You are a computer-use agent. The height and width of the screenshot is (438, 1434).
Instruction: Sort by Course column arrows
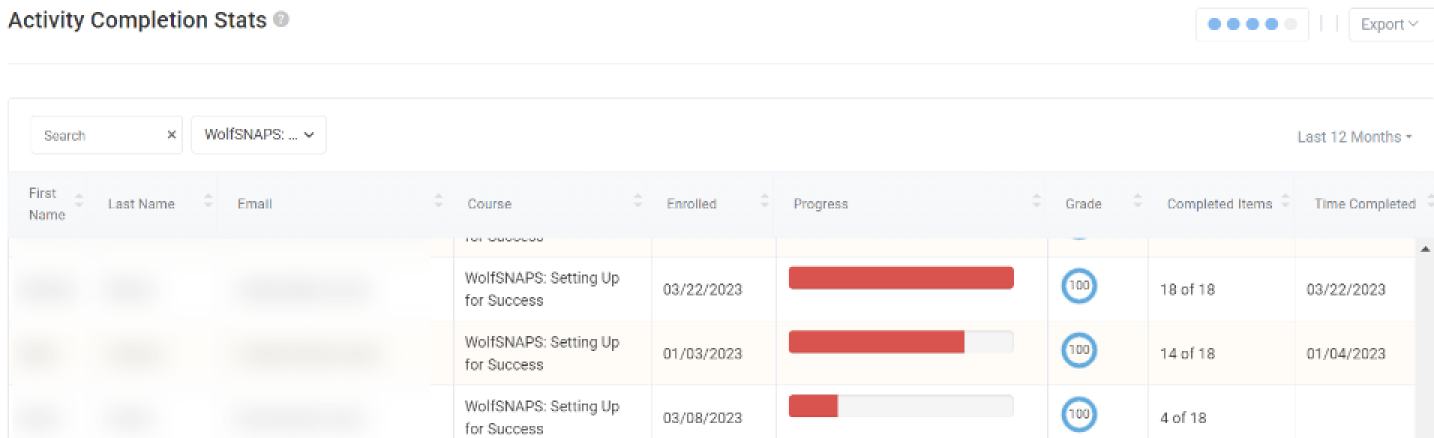[x=638, y=203]
